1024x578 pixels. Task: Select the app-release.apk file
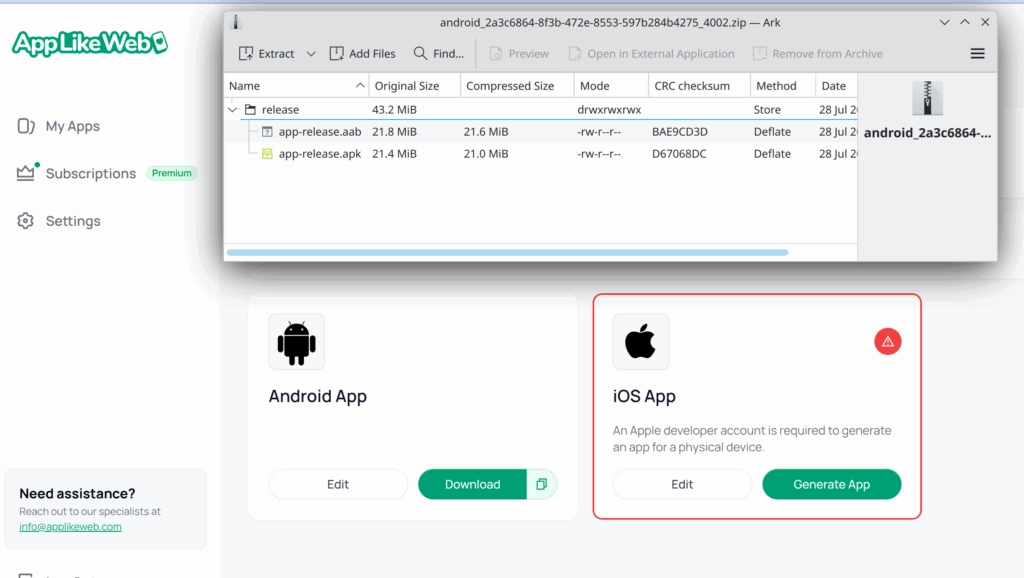click(319, 154)
